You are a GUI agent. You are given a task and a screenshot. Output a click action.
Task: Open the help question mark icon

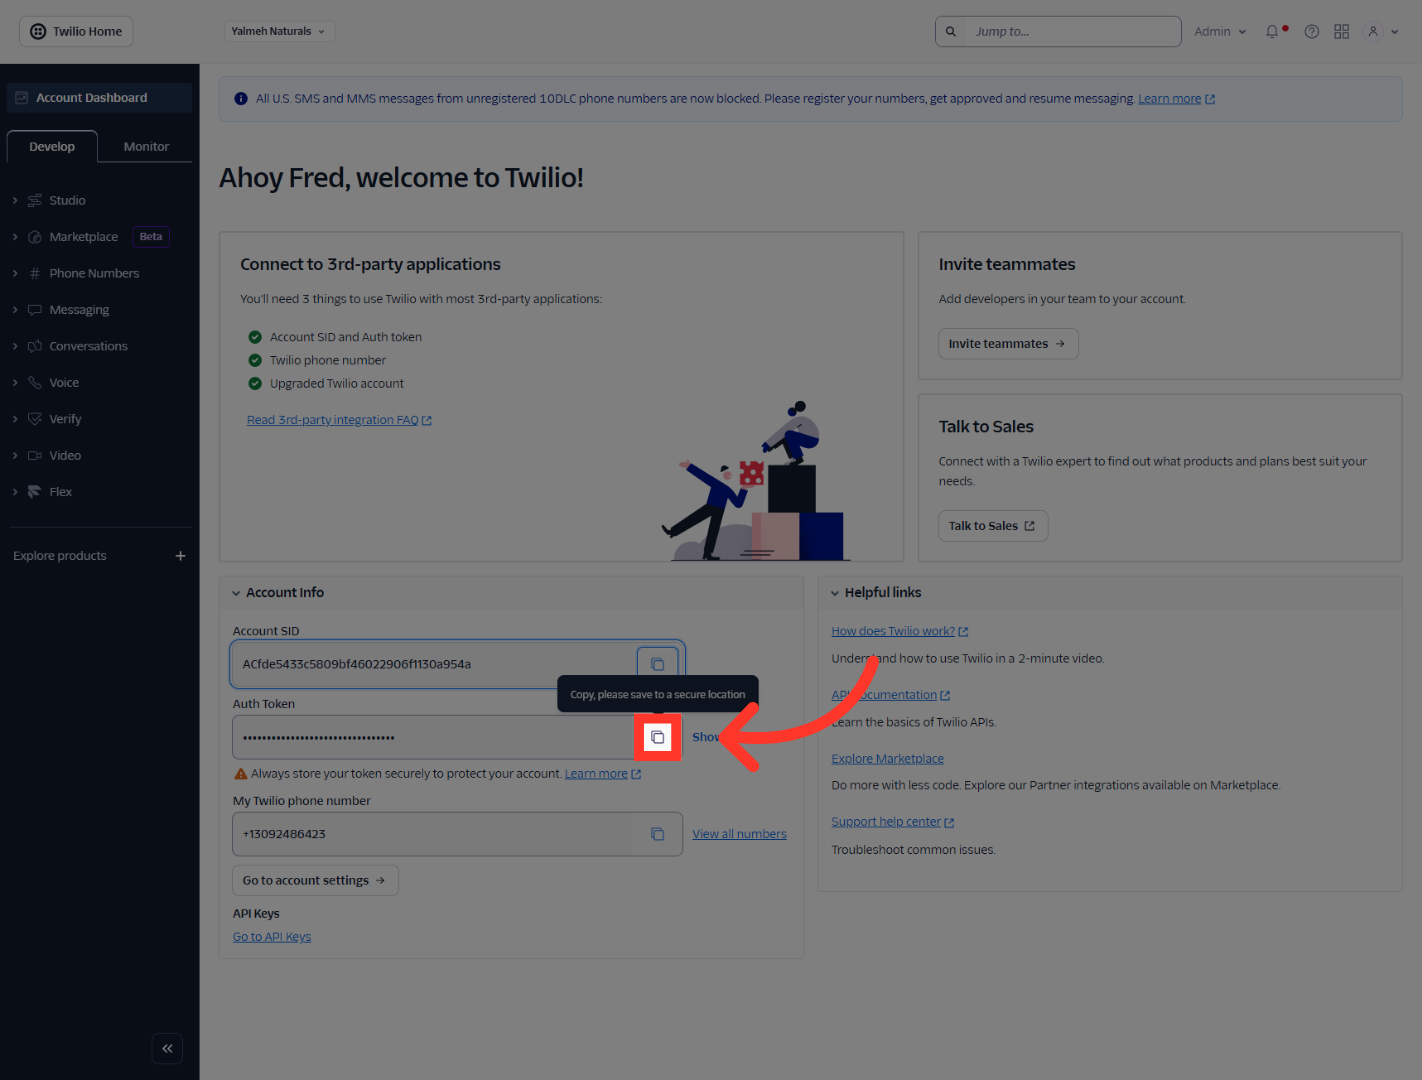click(1312, 31)
